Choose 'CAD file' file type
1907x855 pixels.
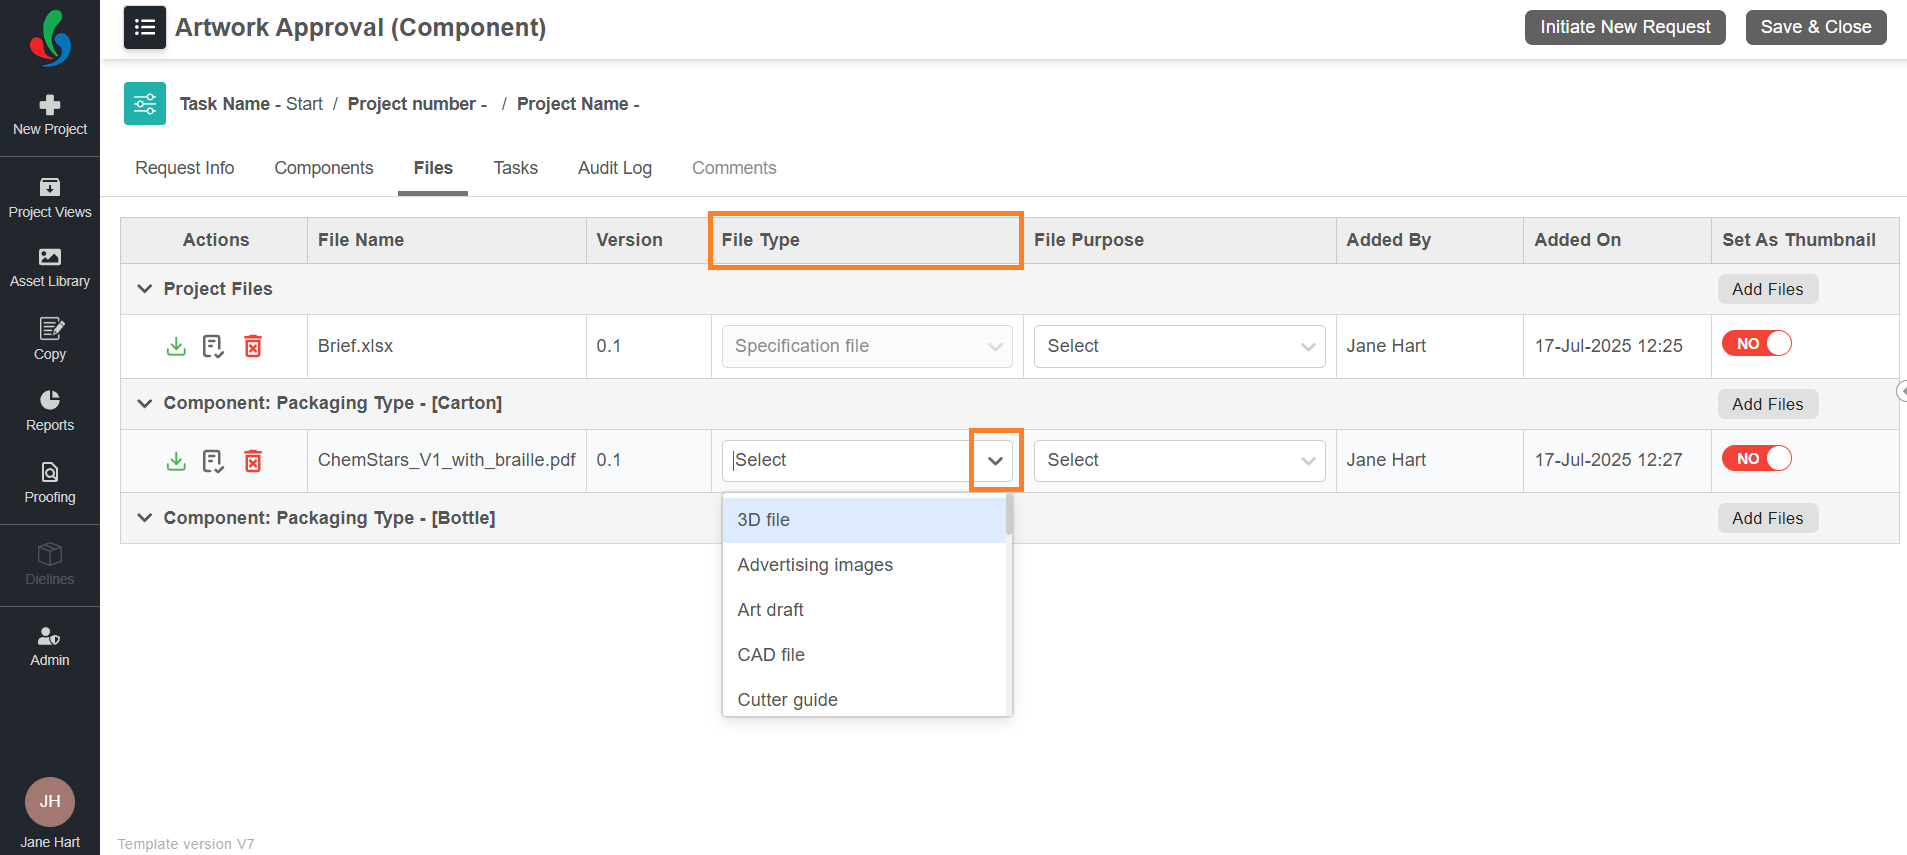pyautogui.click(x=865, y=655)
